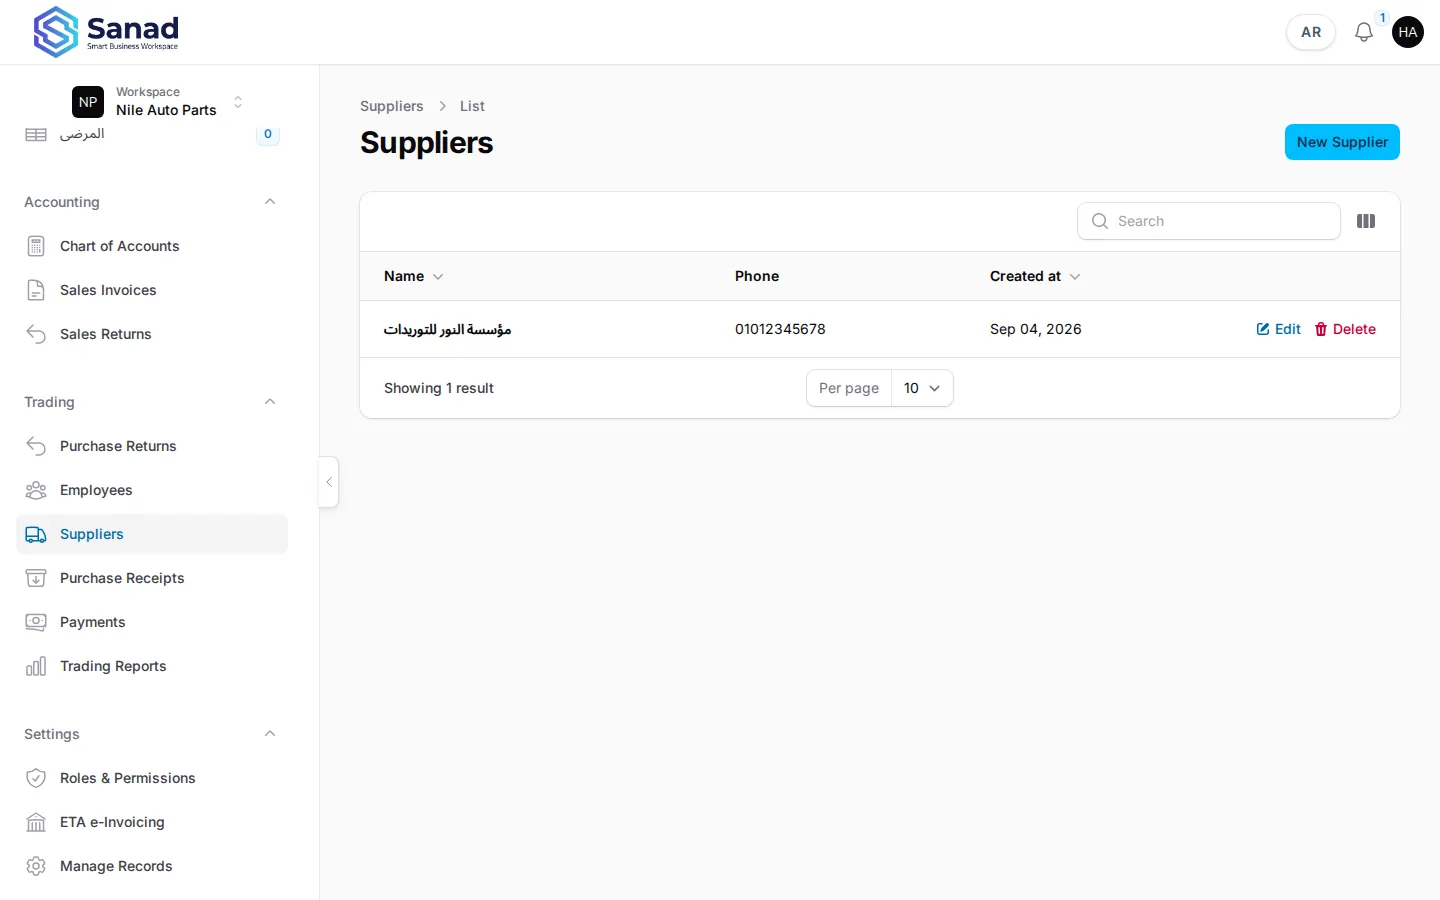Click the Sep 04, 2026 date cell

[1036, 329]
